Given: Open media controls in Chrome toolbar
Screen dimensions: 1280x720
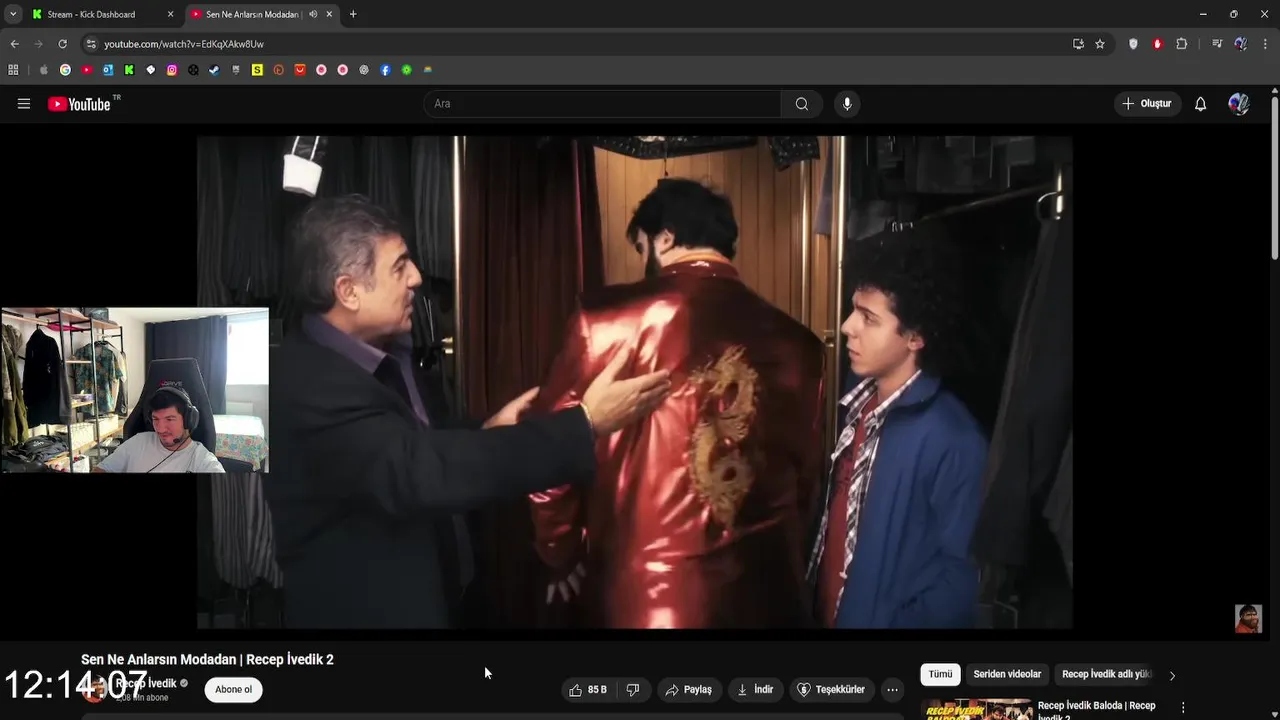Looking at the screenshot, I should point(1216,44).
